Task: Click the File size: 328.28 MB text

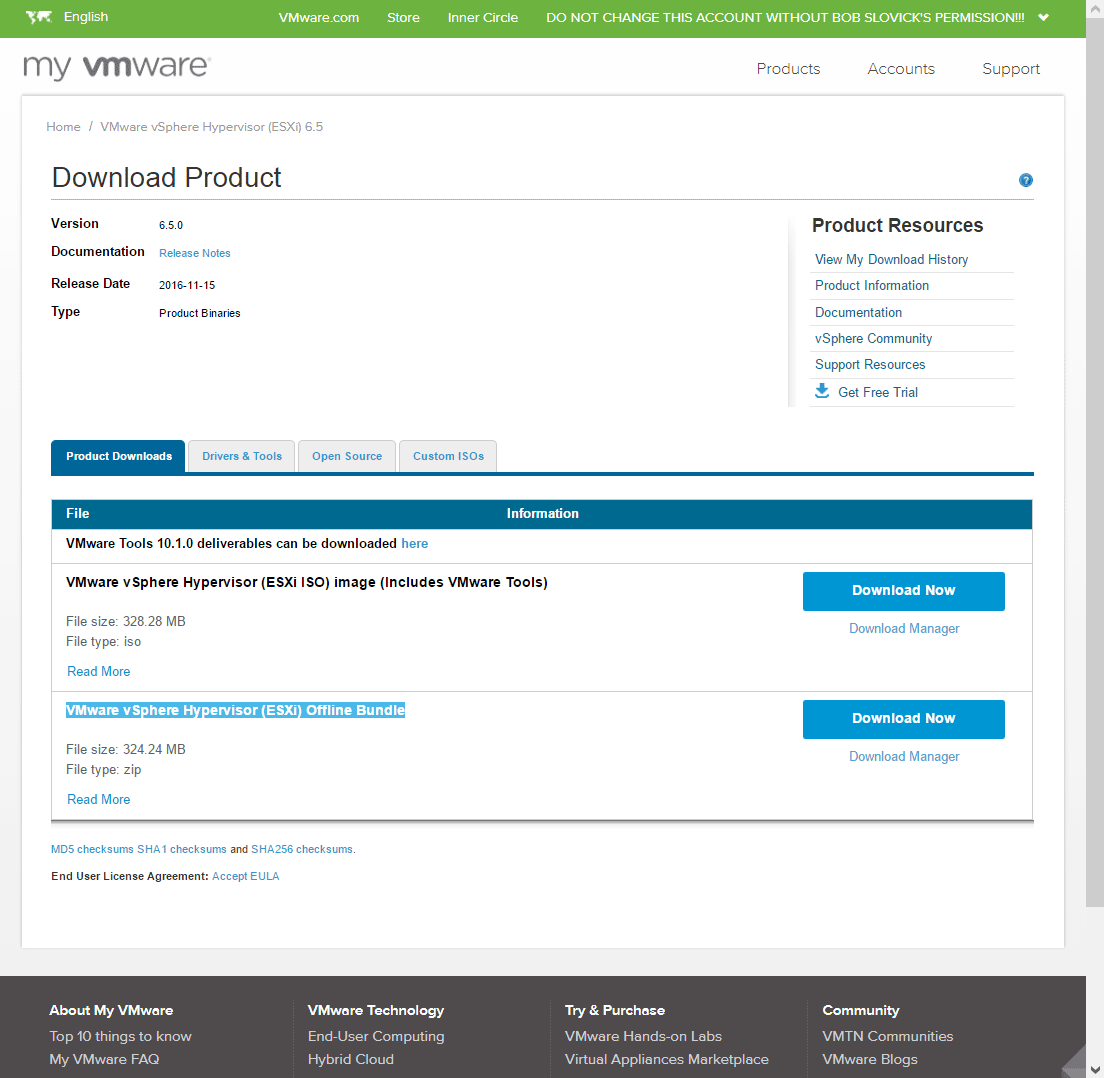Action: click(x=125, y=622)
